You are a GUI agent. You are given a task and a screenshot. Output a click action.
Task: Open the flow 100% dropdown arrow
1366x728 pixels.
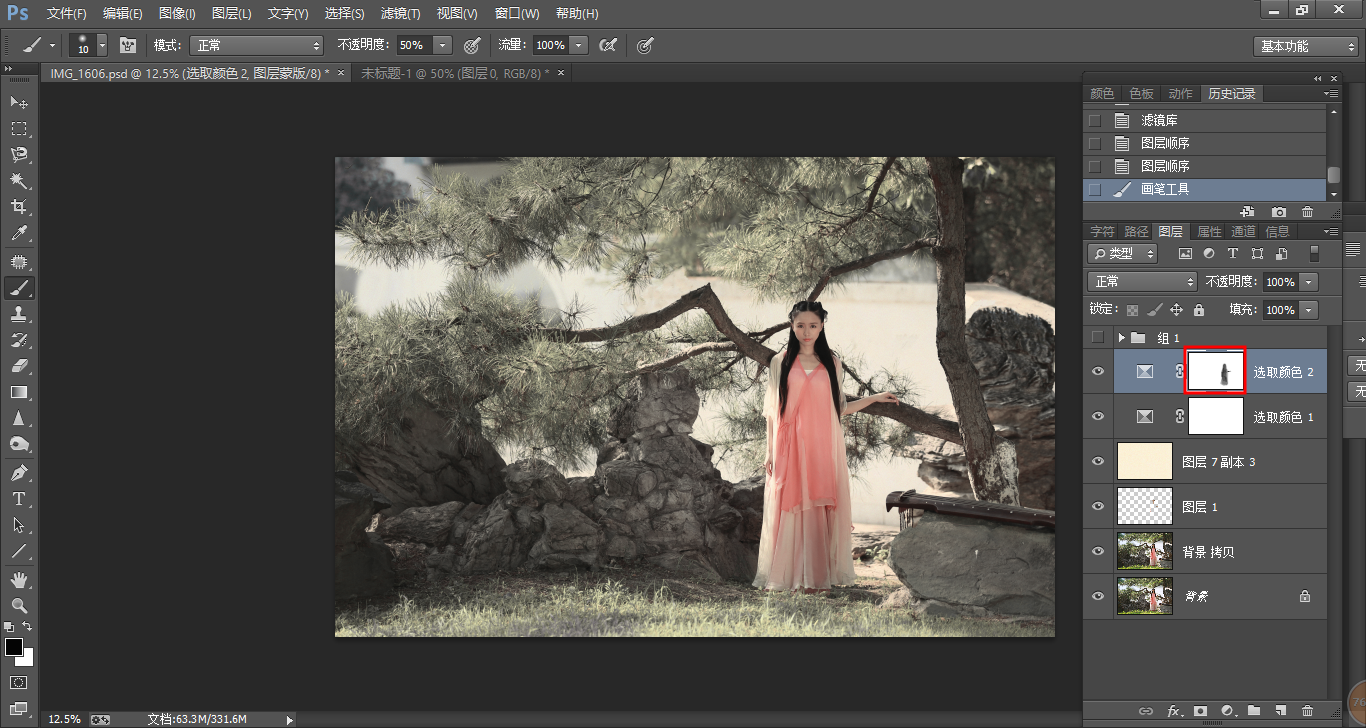point(580,45)
